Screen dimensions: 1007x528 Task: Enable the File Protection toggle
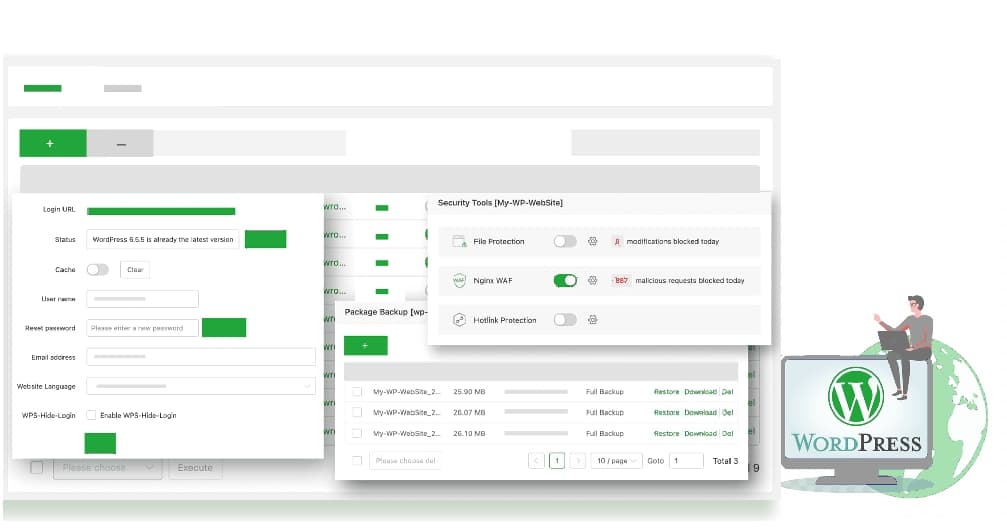pos(565,241)
